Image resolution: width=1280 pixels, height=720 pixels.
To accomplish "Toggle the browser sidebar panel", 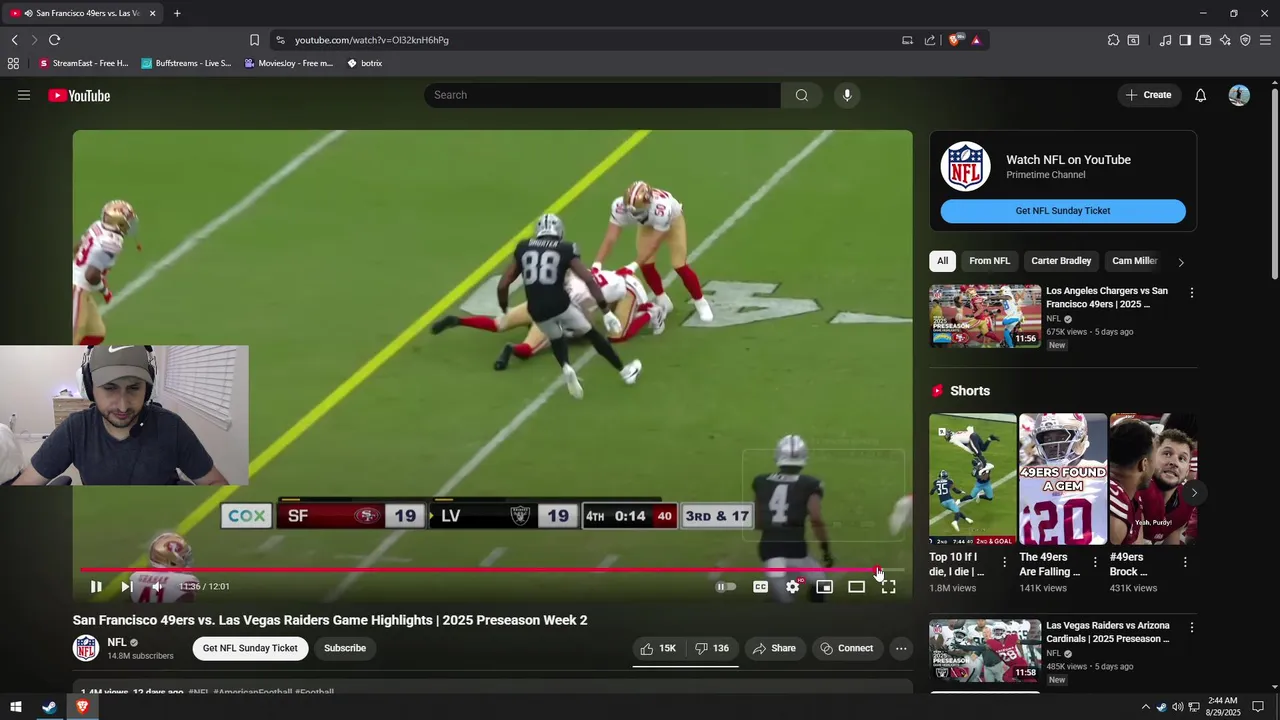I will pyautogui.click(x=1185, y=40).
